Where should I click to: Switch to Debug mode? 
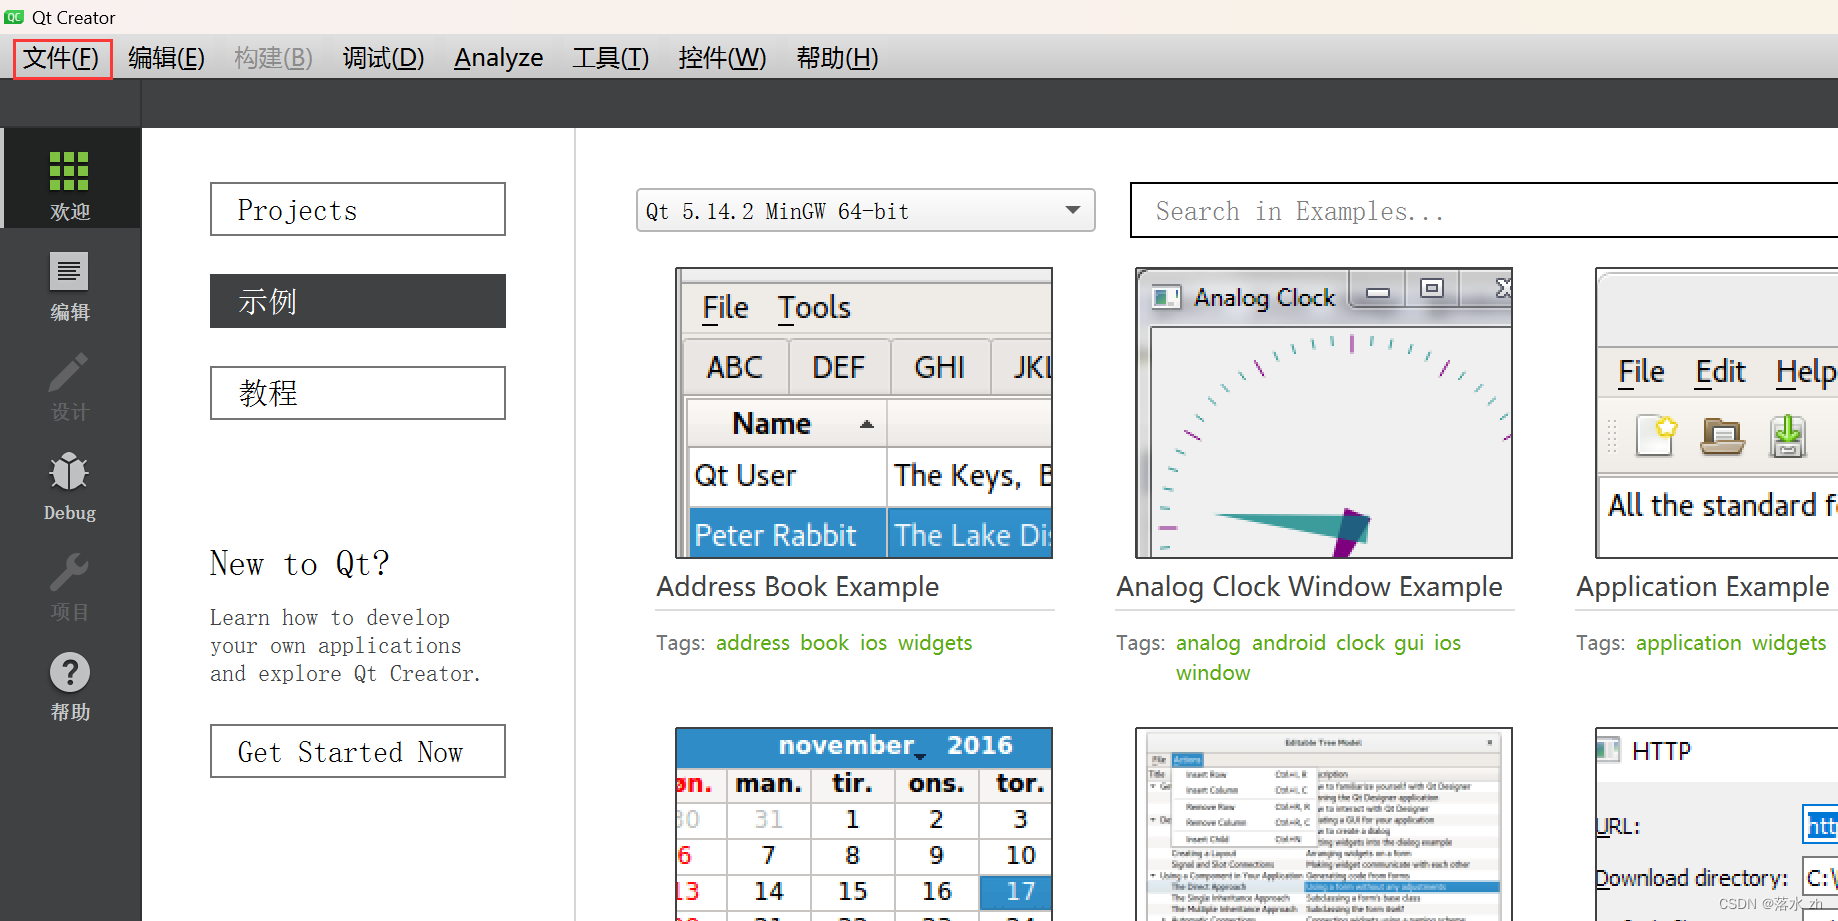click(x=70, y=486)
